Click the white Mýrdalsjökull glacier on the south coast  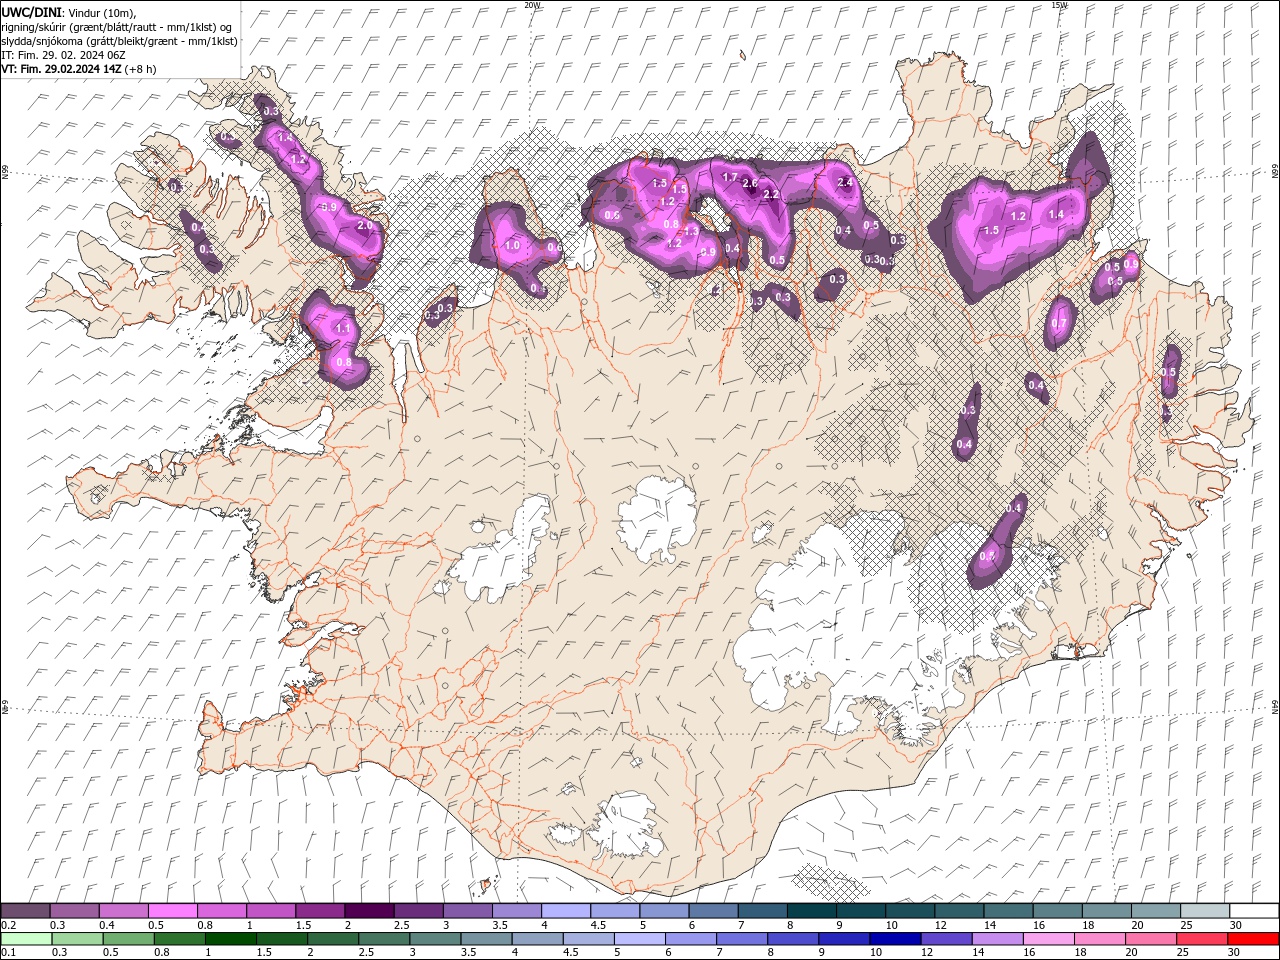coord(628,825)
